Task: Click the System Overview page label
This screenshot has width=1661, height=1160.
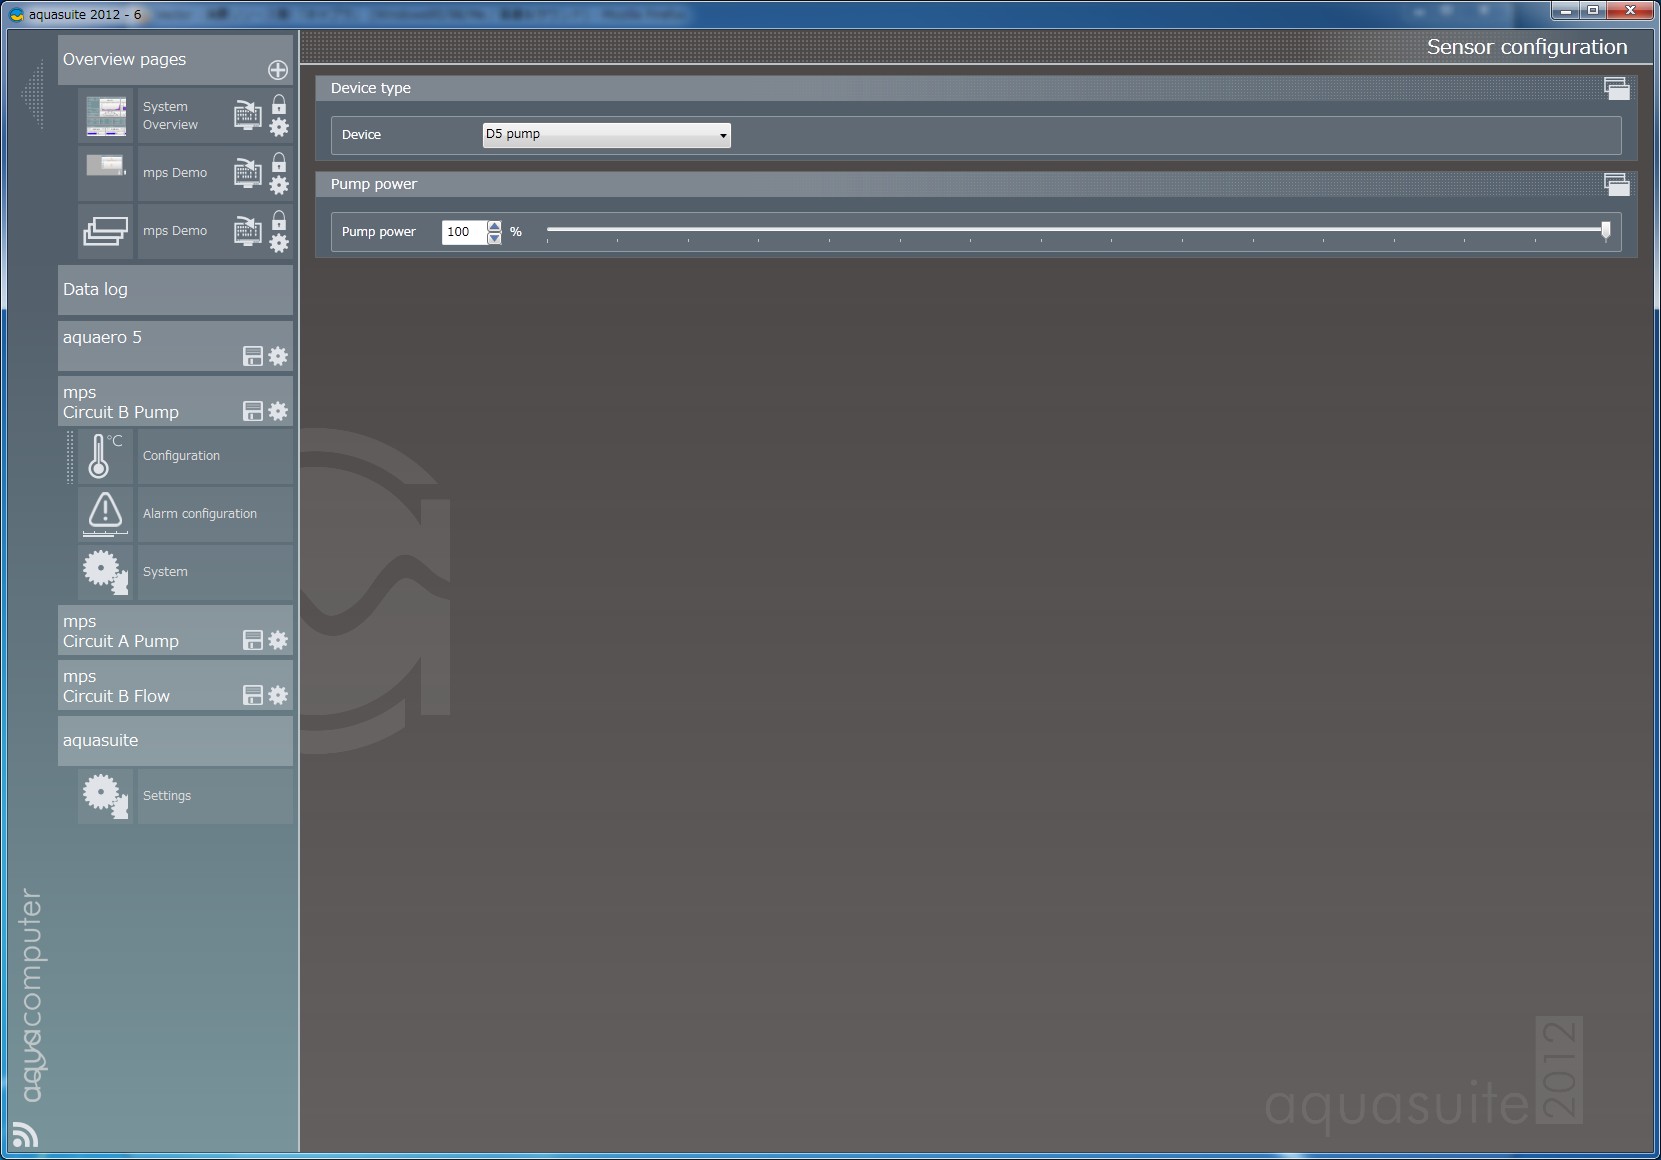Action: coord(170,116)
